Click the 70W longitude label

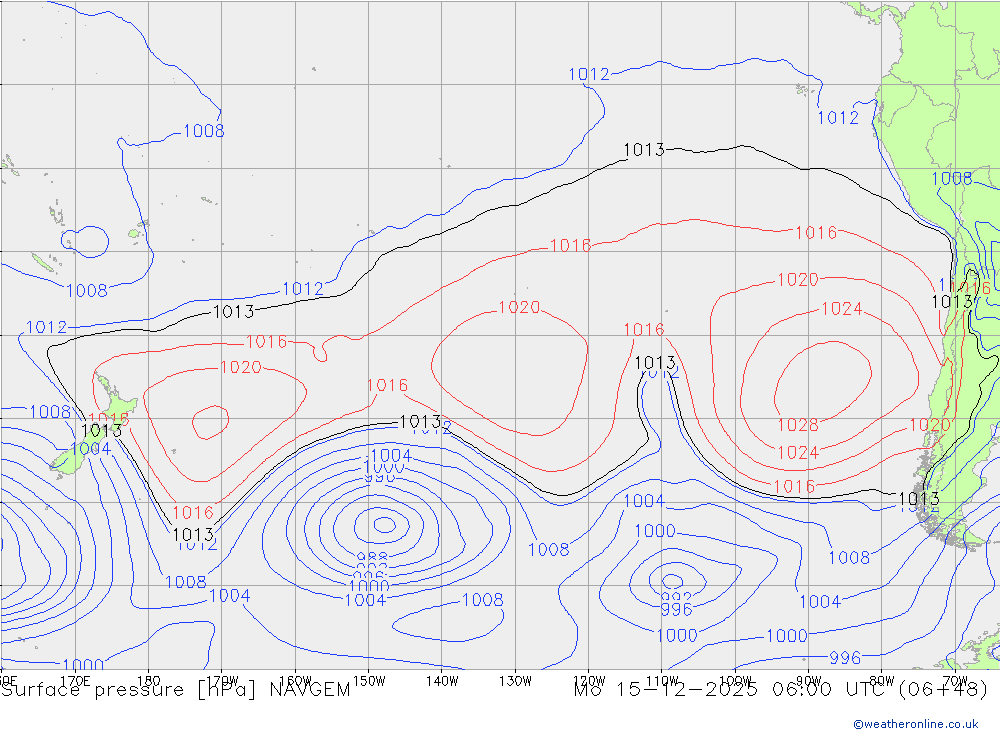(955, 681)
